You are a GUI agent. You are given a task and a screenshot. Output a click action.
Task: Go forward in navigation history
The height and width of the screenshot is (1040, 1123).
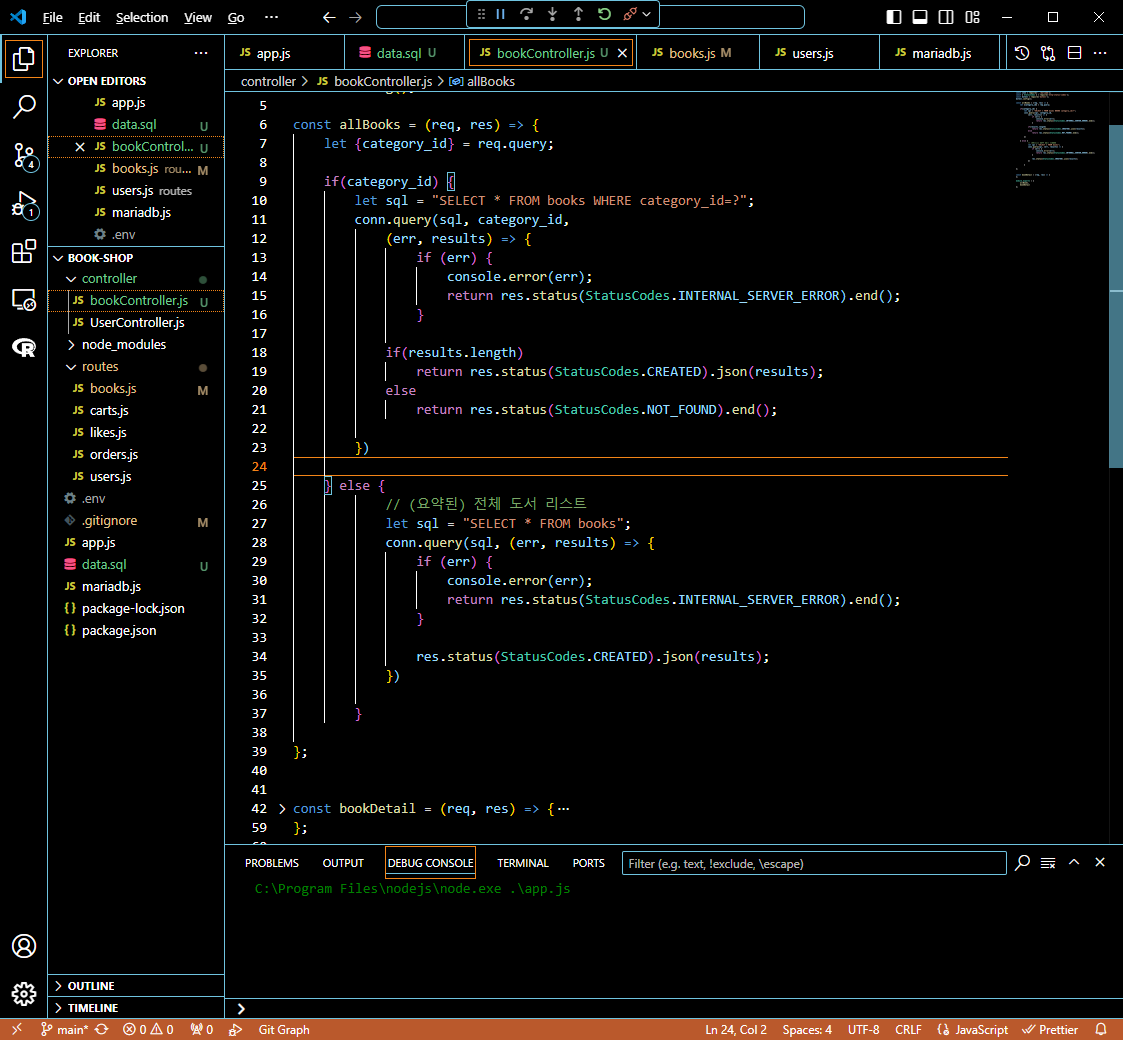(x=355, y=17)
